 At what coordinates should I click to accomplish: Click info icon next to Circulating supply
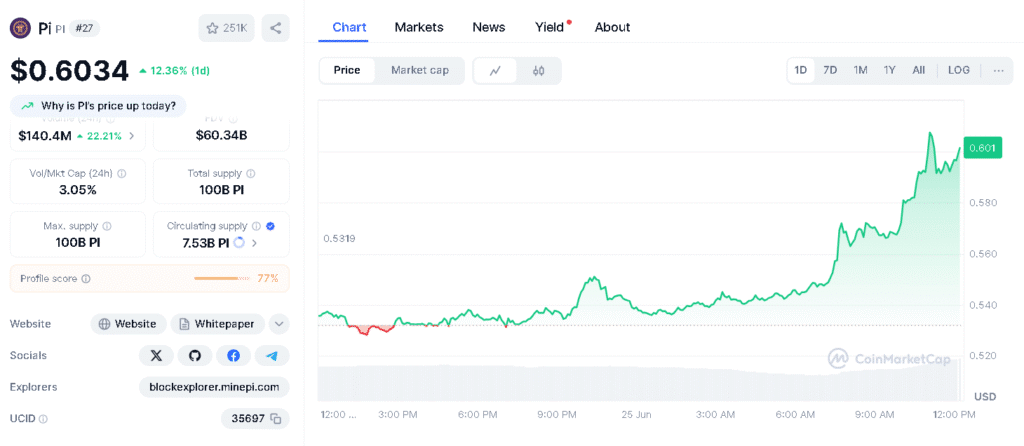click(257, 226)
